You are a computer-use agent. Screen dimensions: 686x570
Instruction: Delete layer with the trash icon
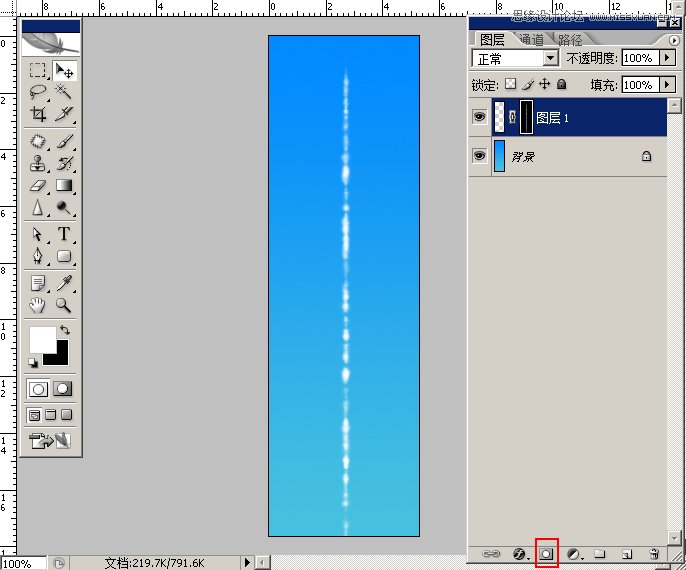[x=654, y=554]
